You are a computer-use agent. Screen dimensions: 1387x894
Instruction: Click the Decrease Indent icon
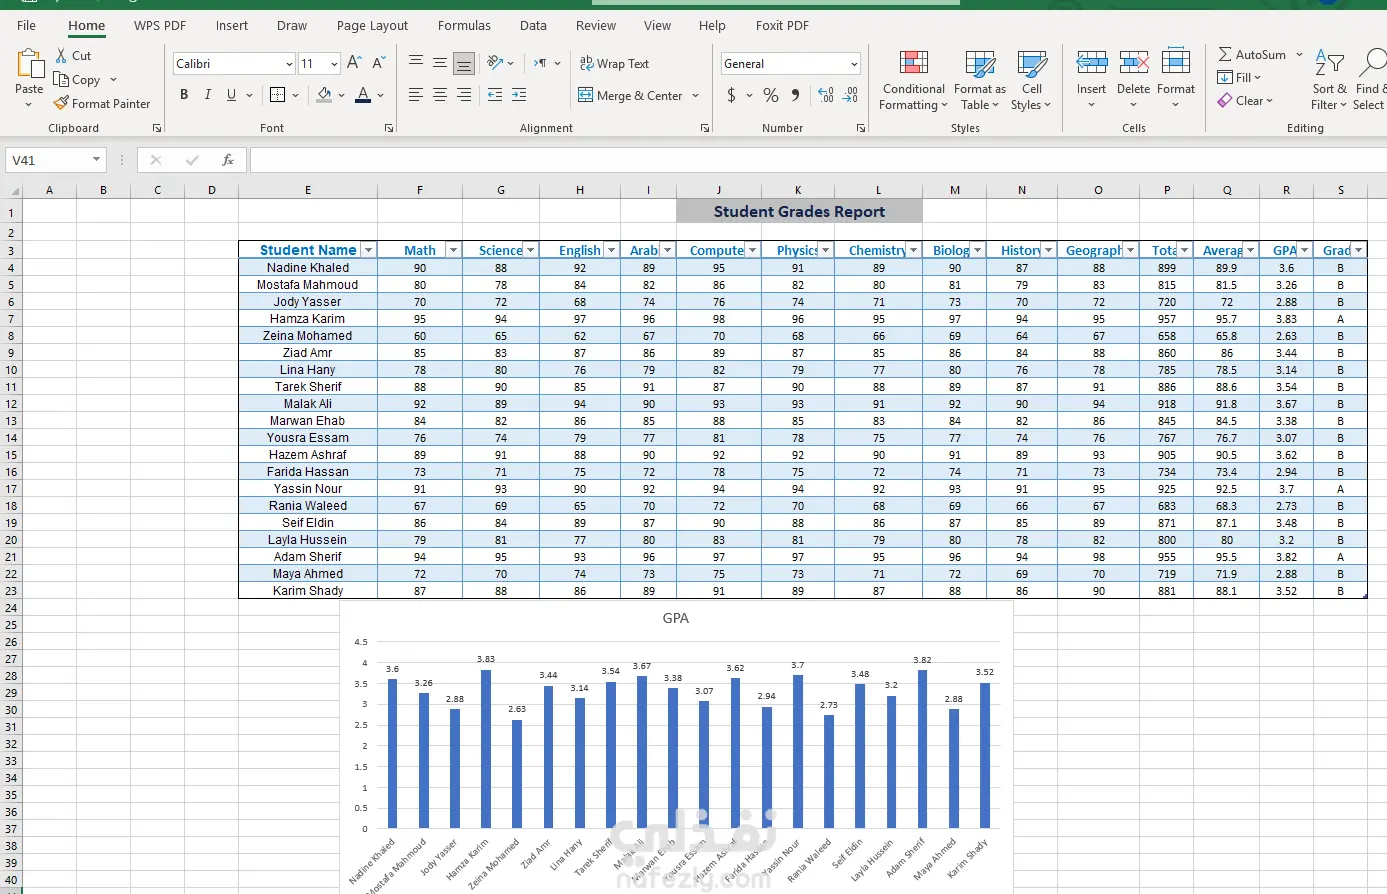[495, 95]
